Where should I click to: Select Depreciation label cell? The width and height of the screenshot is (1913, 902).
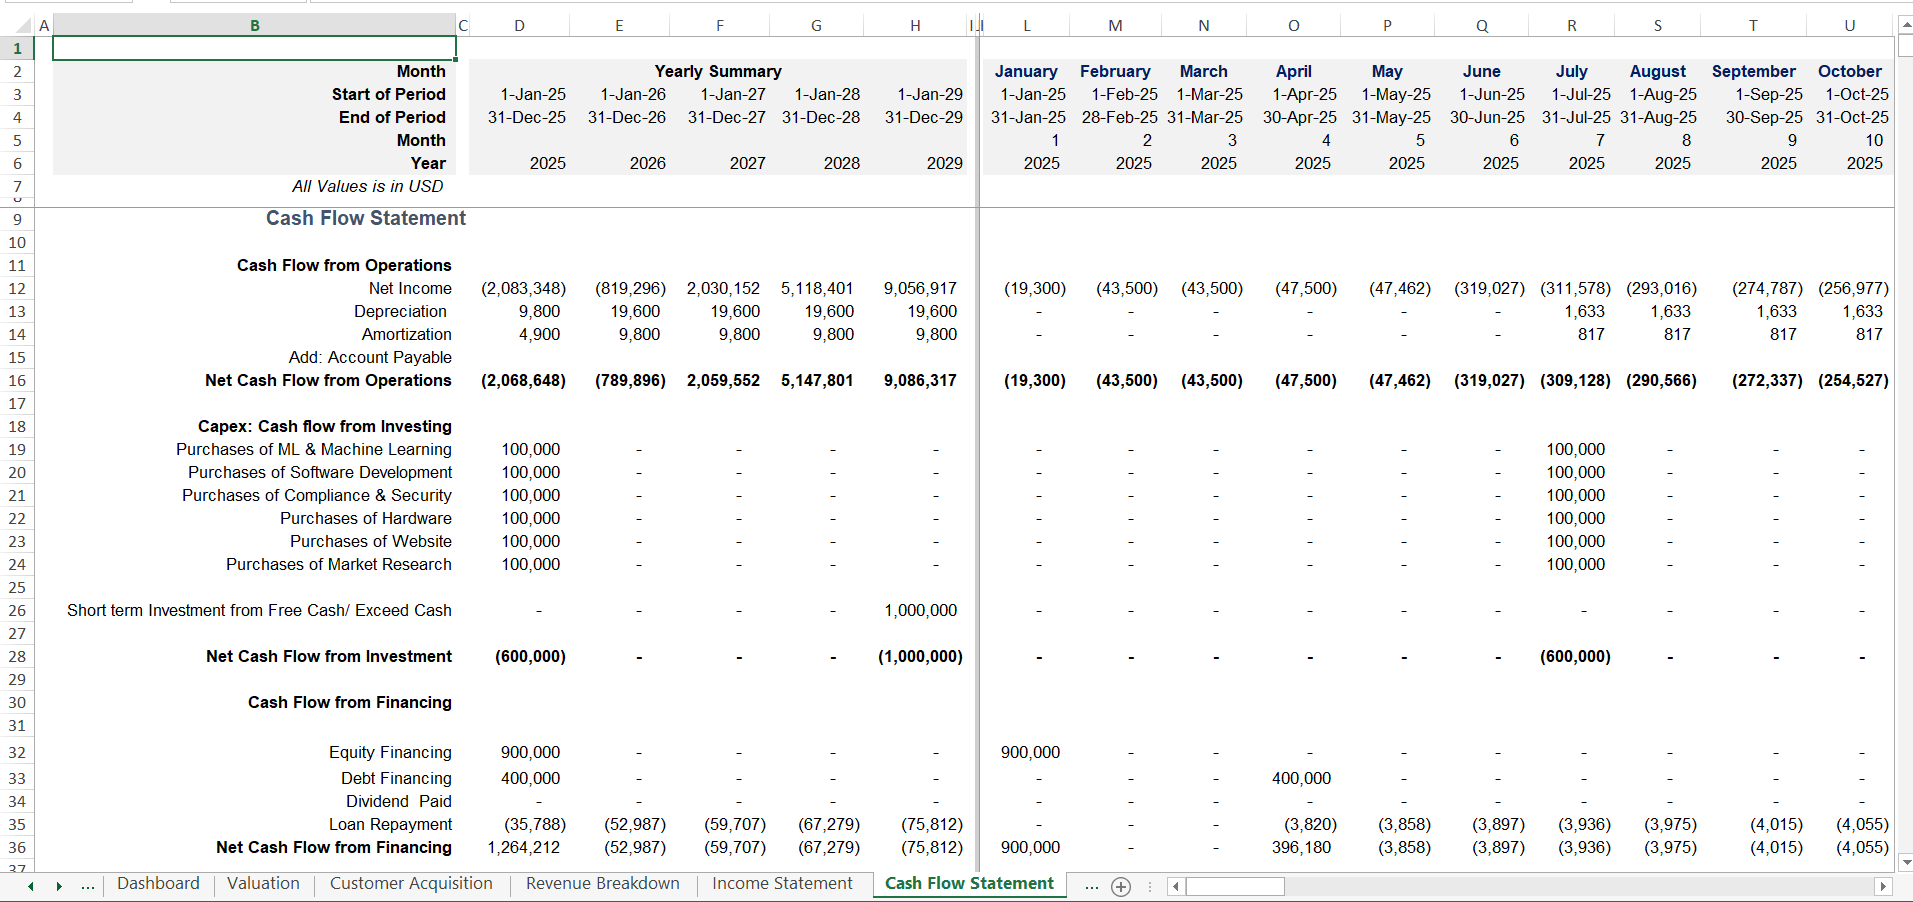click(400, 312)
